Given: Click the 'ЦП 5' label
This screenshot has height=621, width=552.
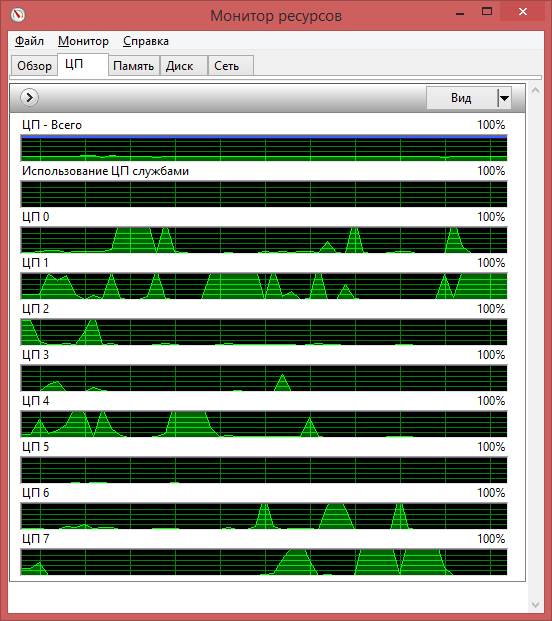Looking at the screenshot, I should click(36, 447).
